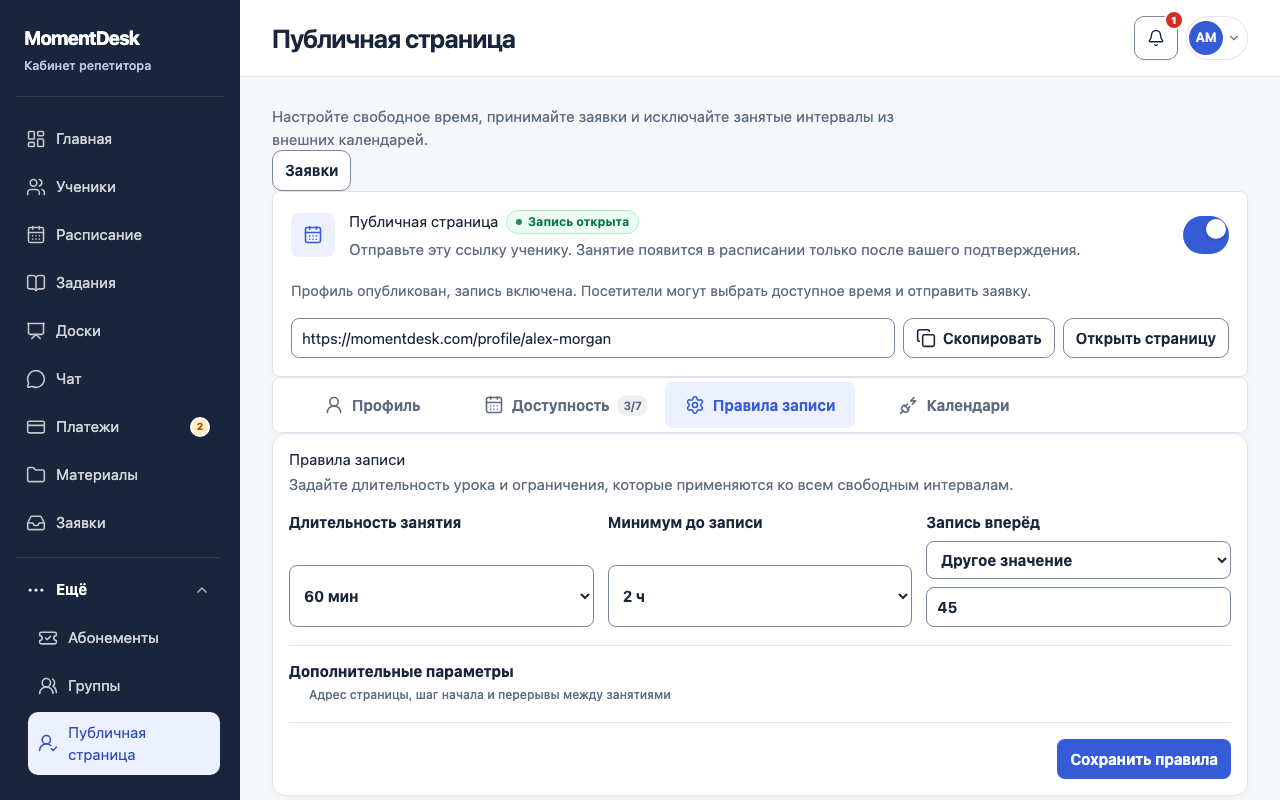Click the Ученики people icon

click(36, 187)
